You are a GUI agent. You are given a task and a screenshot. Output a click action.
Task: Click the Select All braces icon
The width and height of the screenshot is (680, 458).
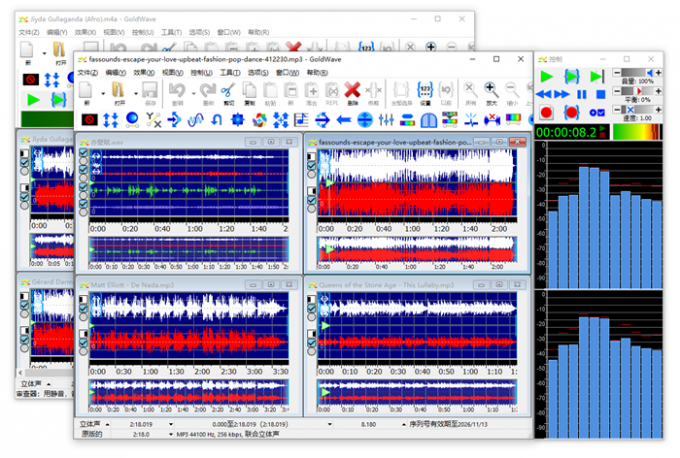click(401, 90)
